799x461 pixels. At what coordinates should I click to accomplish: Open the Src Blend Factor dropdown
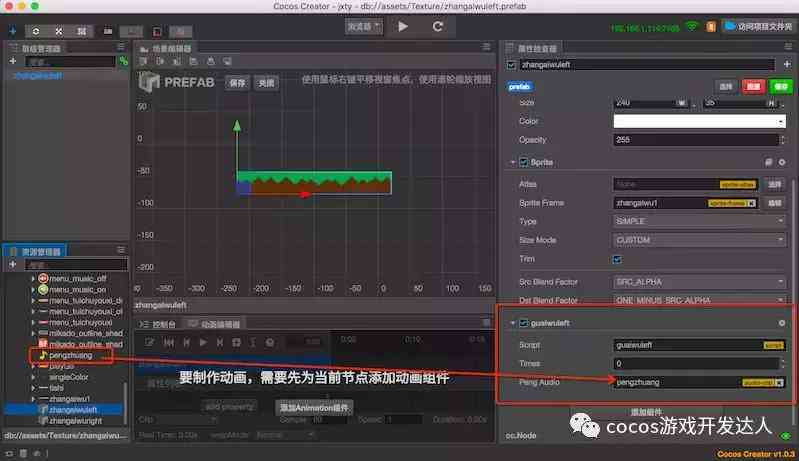(699, 282)
